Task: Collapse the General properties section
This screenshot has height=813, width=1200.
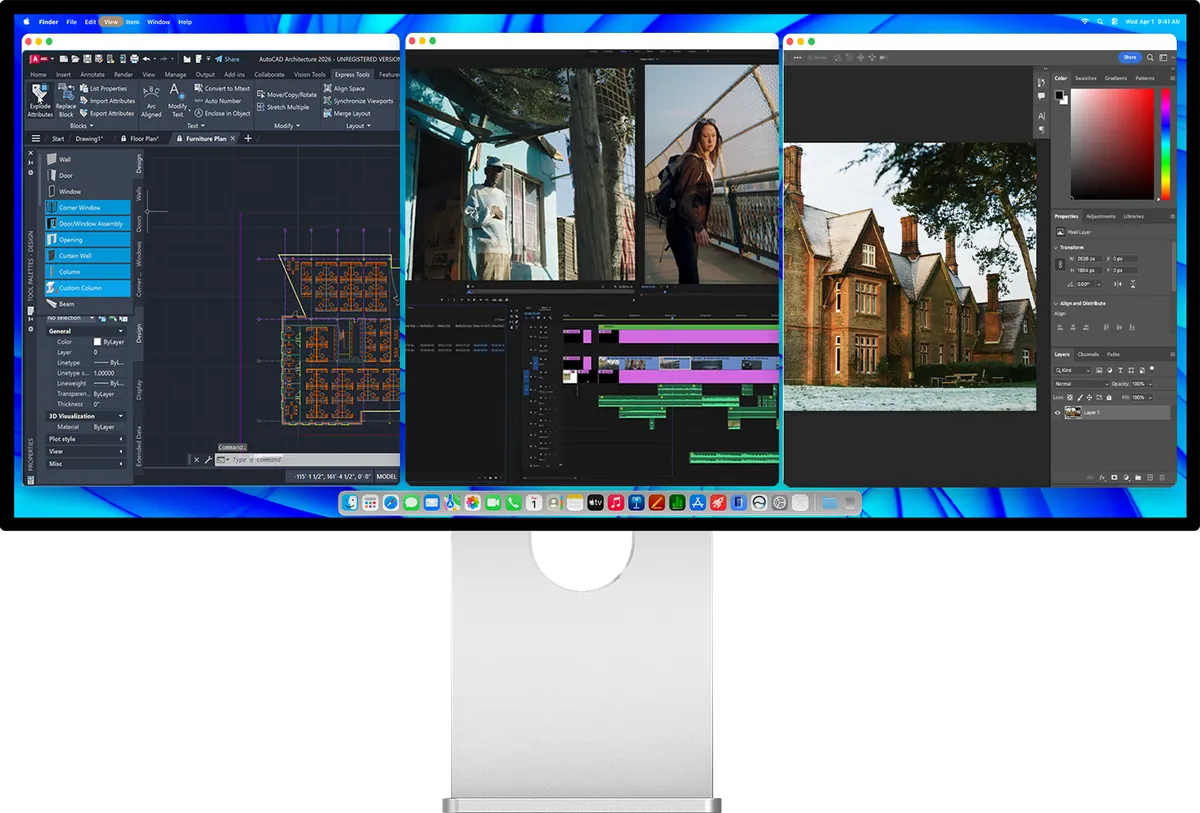Action: point(86,331)
